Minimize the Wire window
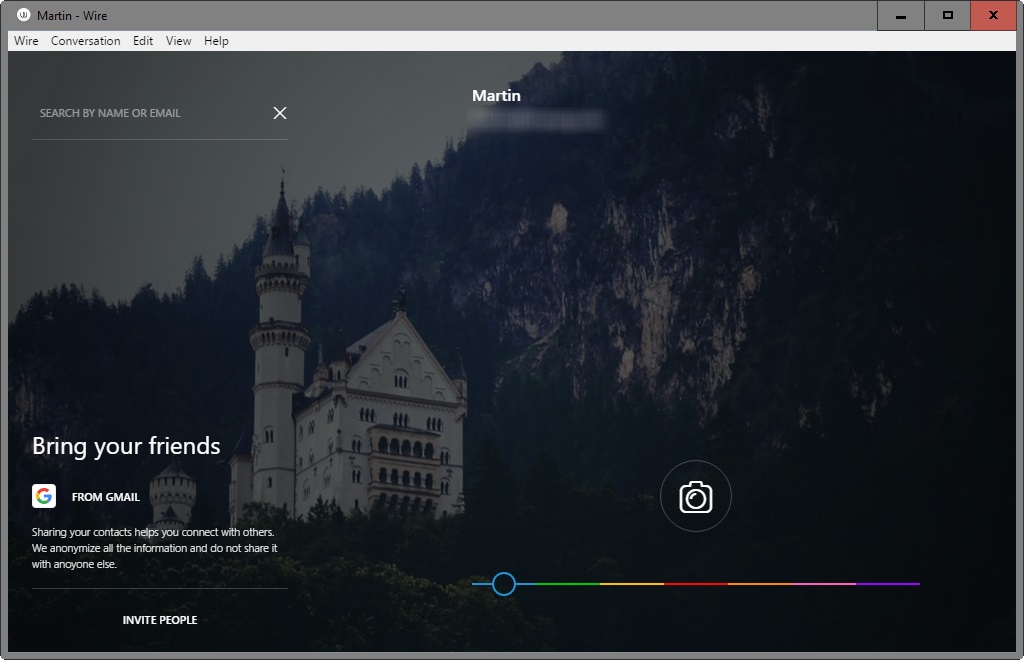1024x660 pixels. click(901, 15)
